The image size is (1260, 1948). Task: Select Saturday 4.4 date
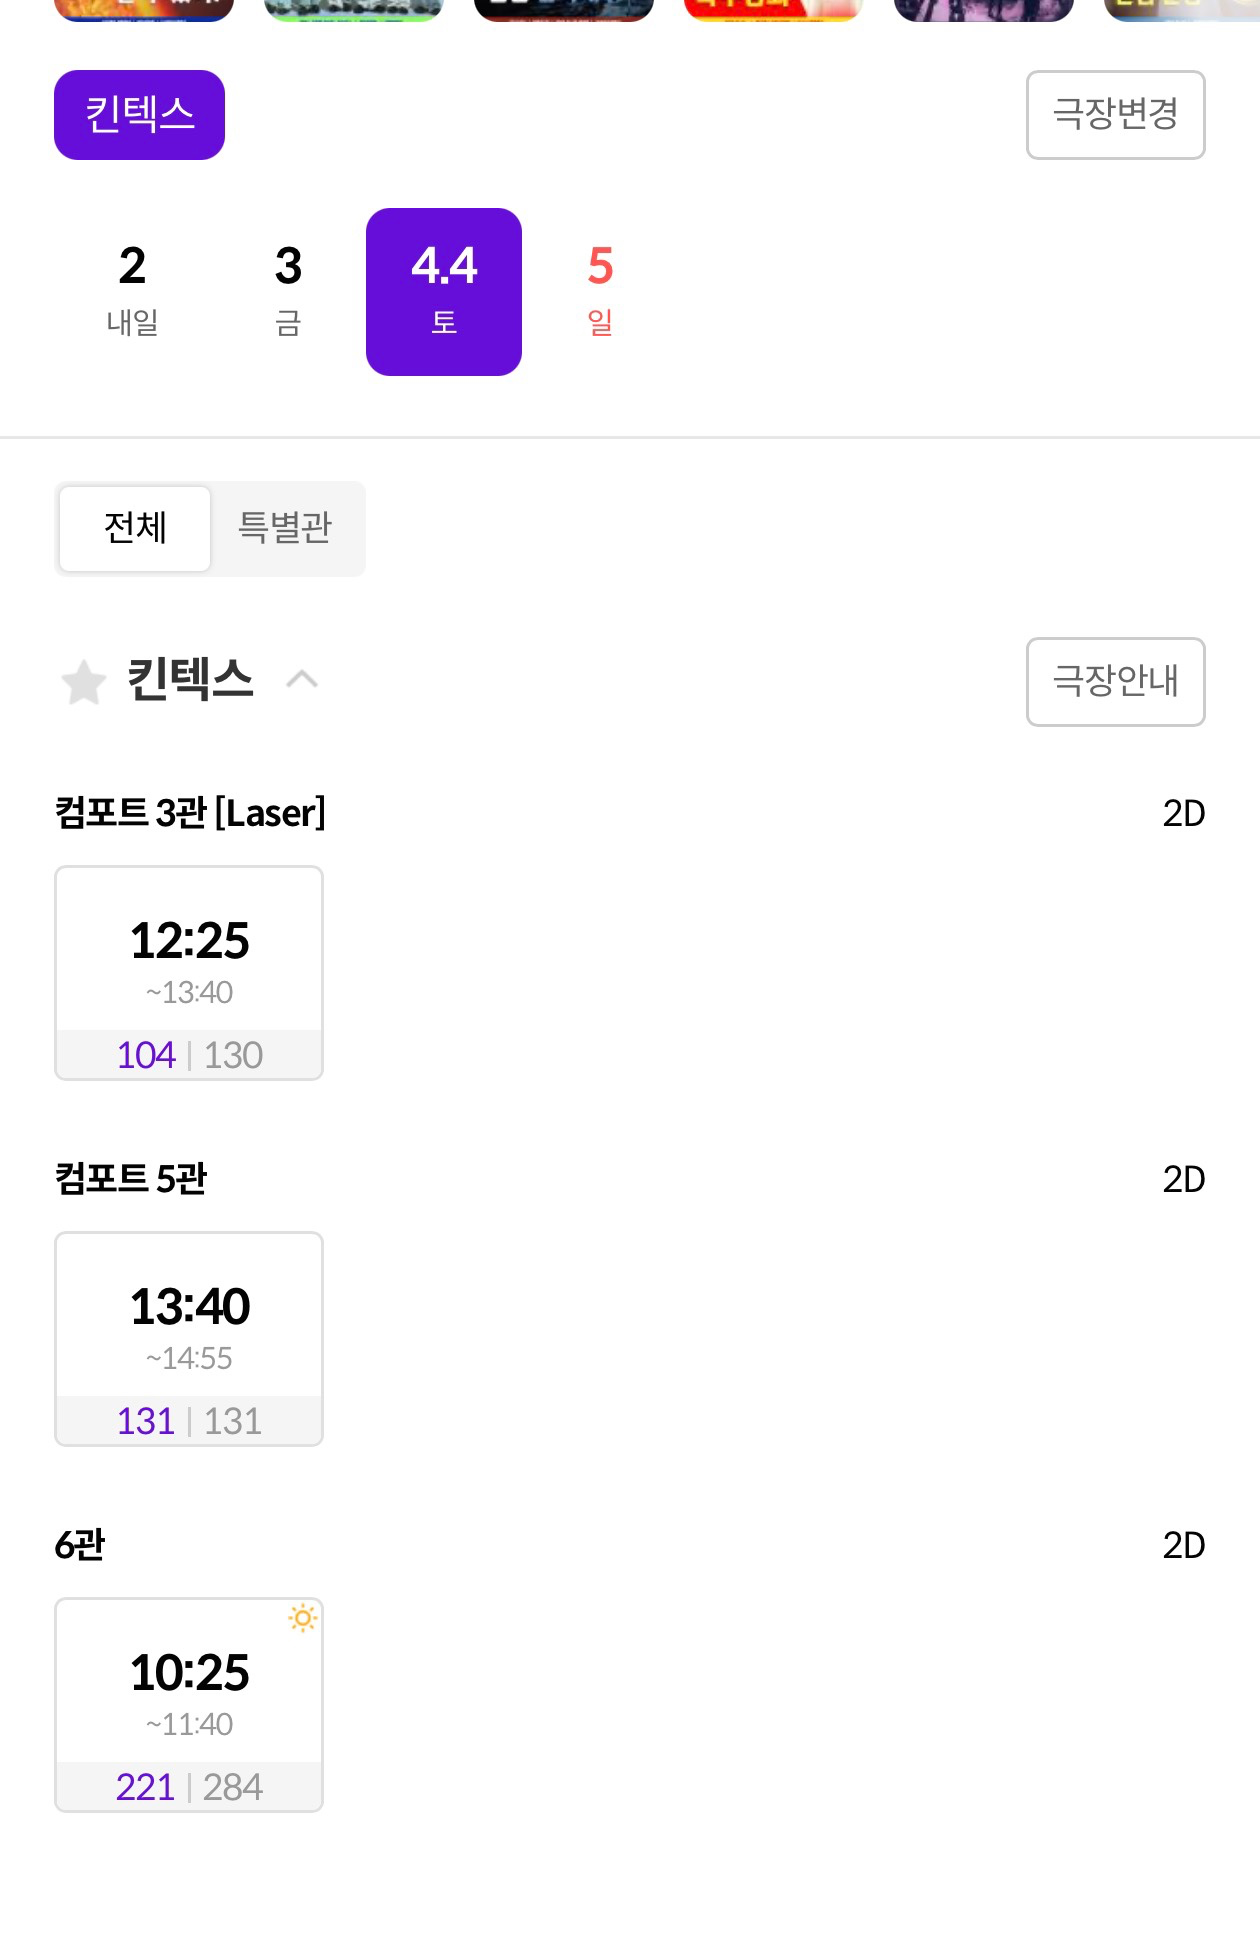tap(444, 291)
